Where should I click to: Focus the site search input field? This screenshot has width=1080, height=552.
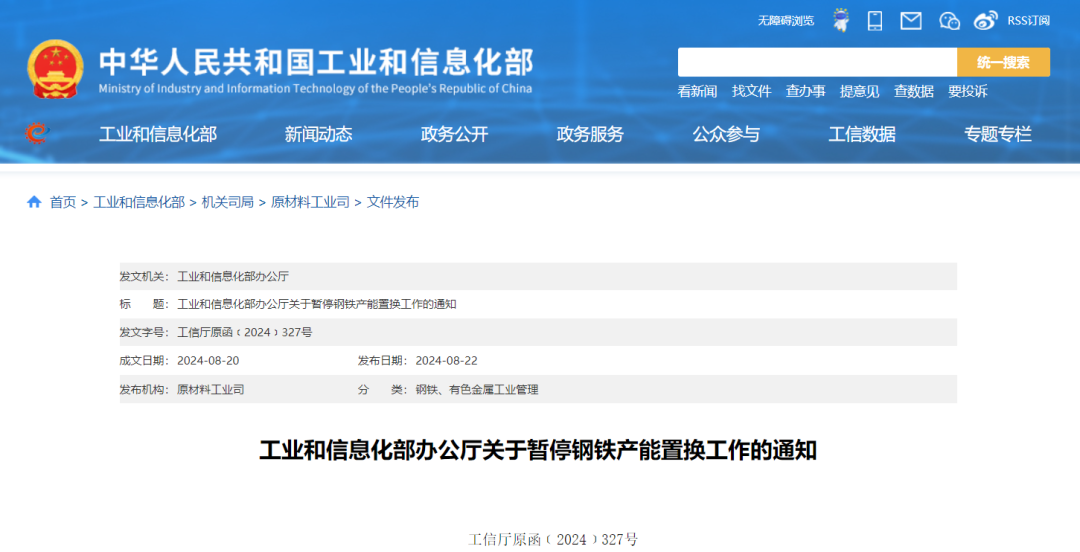817,62
